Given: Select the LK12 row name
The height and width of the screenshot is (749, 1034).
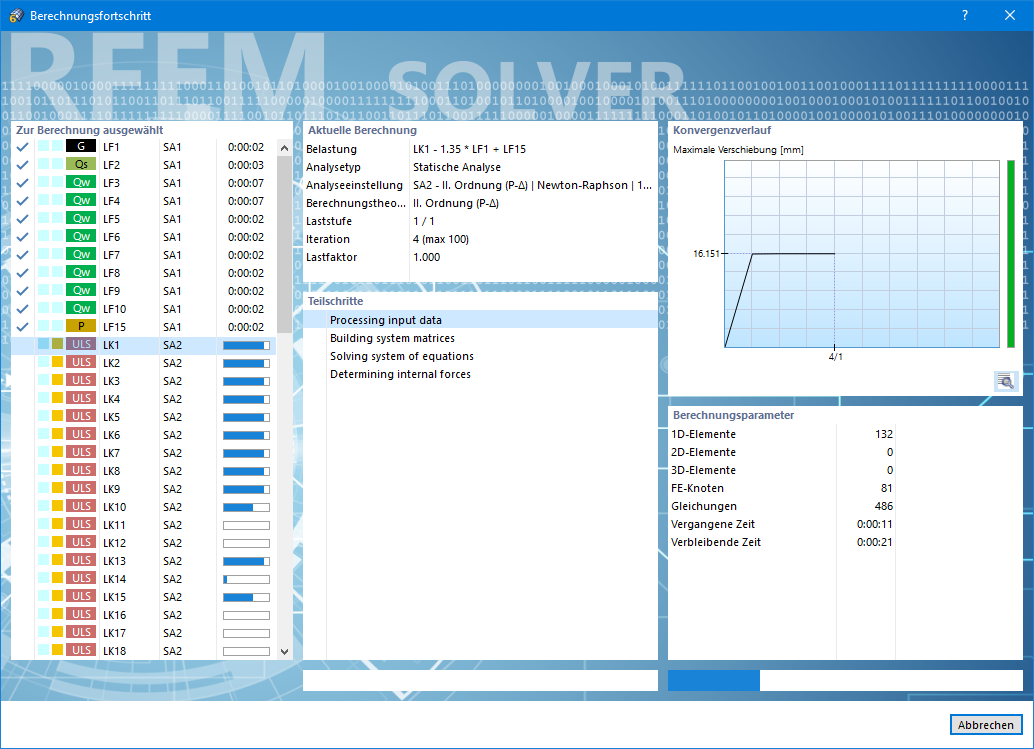Looking at the screenshot, I should [x=114, y=543].
